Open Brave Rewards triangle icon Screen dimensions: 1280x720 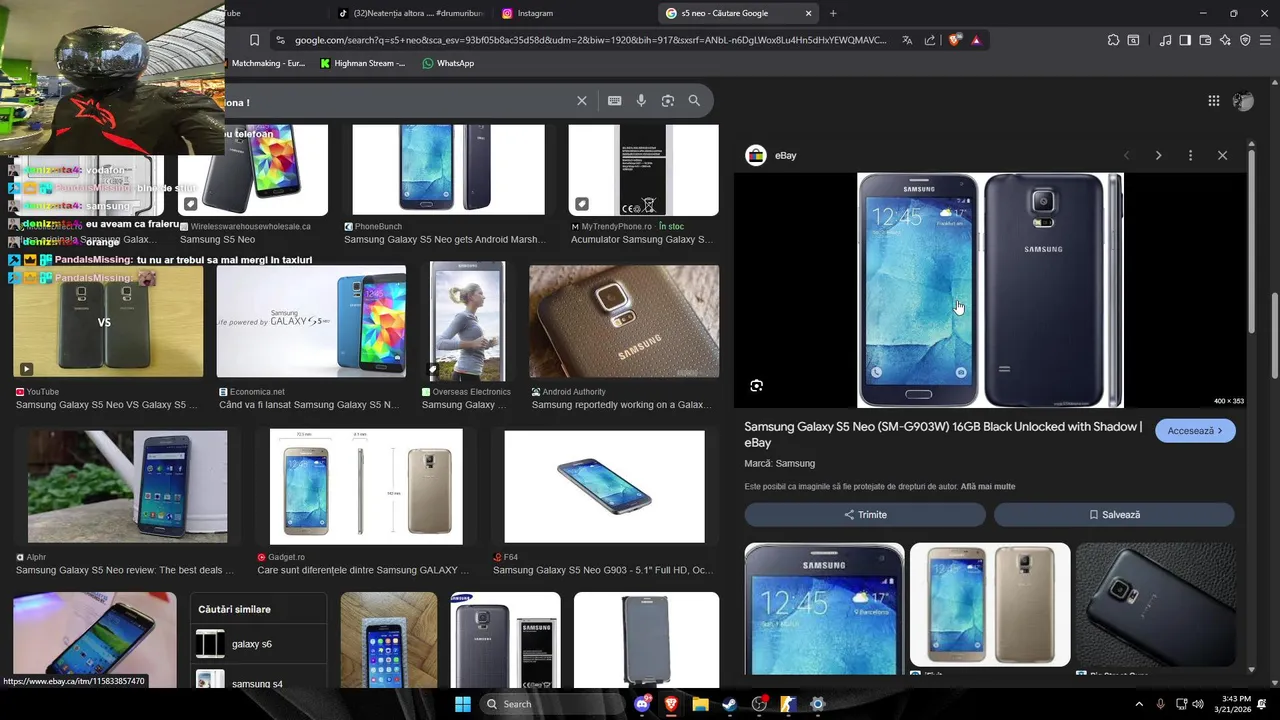pyautogui.click(x=976, y=40)
